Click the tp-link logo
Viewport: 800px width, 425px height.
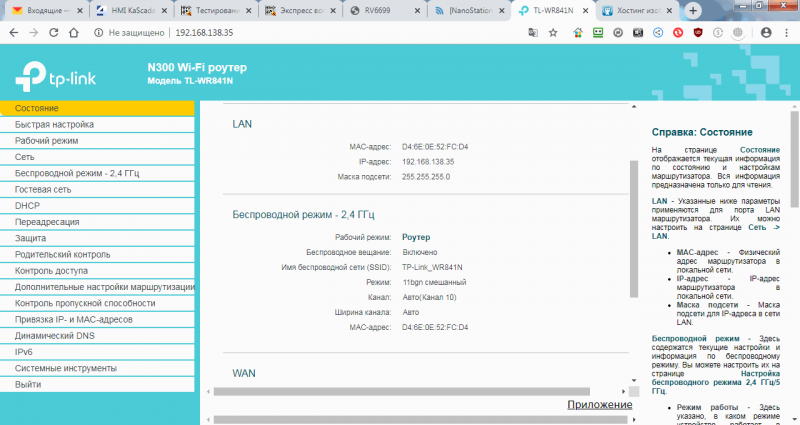tap(56, 77)
